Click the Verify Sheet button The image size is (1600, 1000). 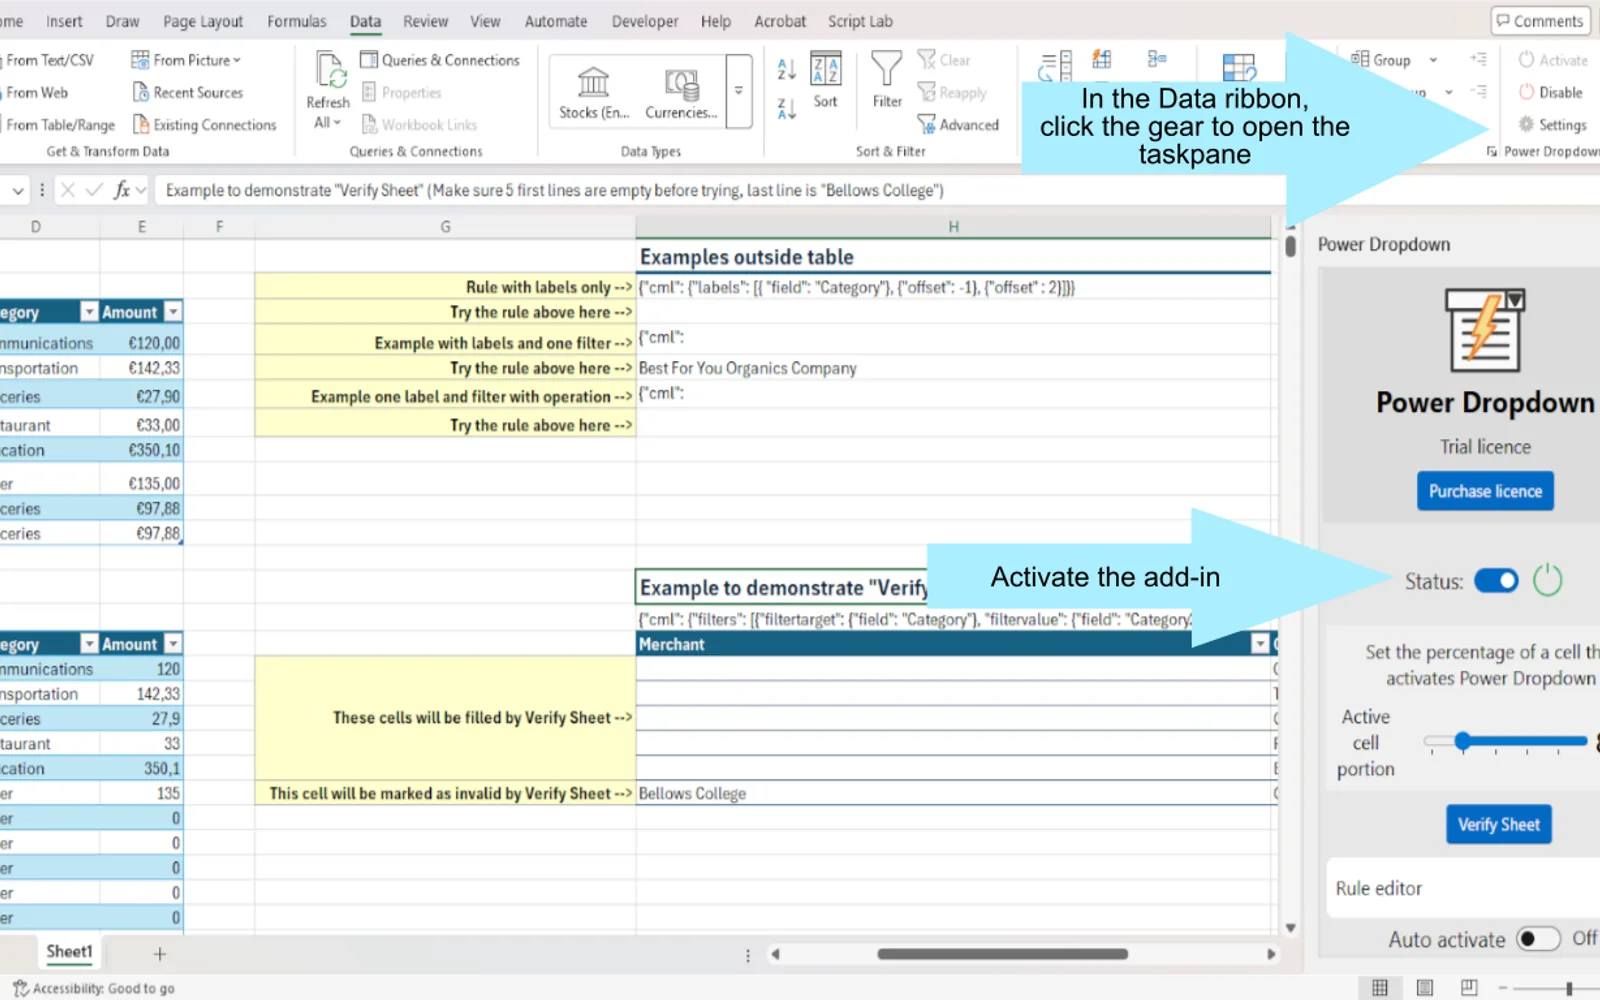point(1498,824)
